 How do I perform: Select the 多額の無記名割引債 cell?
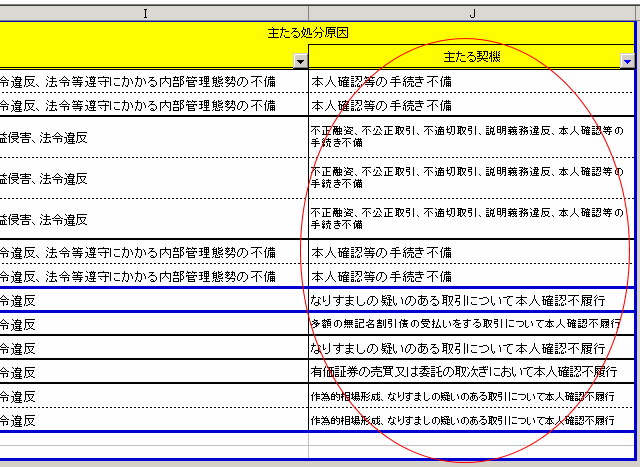tap(470, 323)
